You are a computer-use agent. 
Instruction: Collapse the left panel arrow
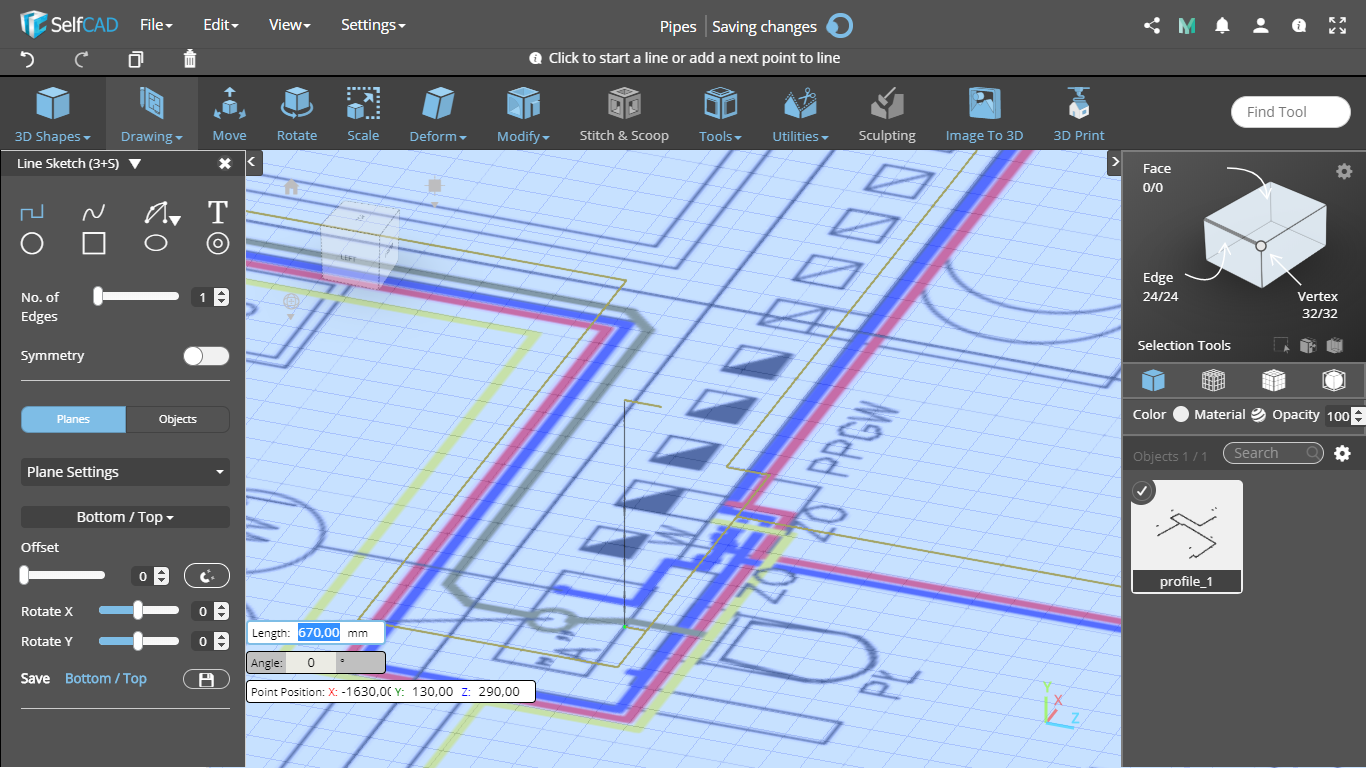coord(253,161)
